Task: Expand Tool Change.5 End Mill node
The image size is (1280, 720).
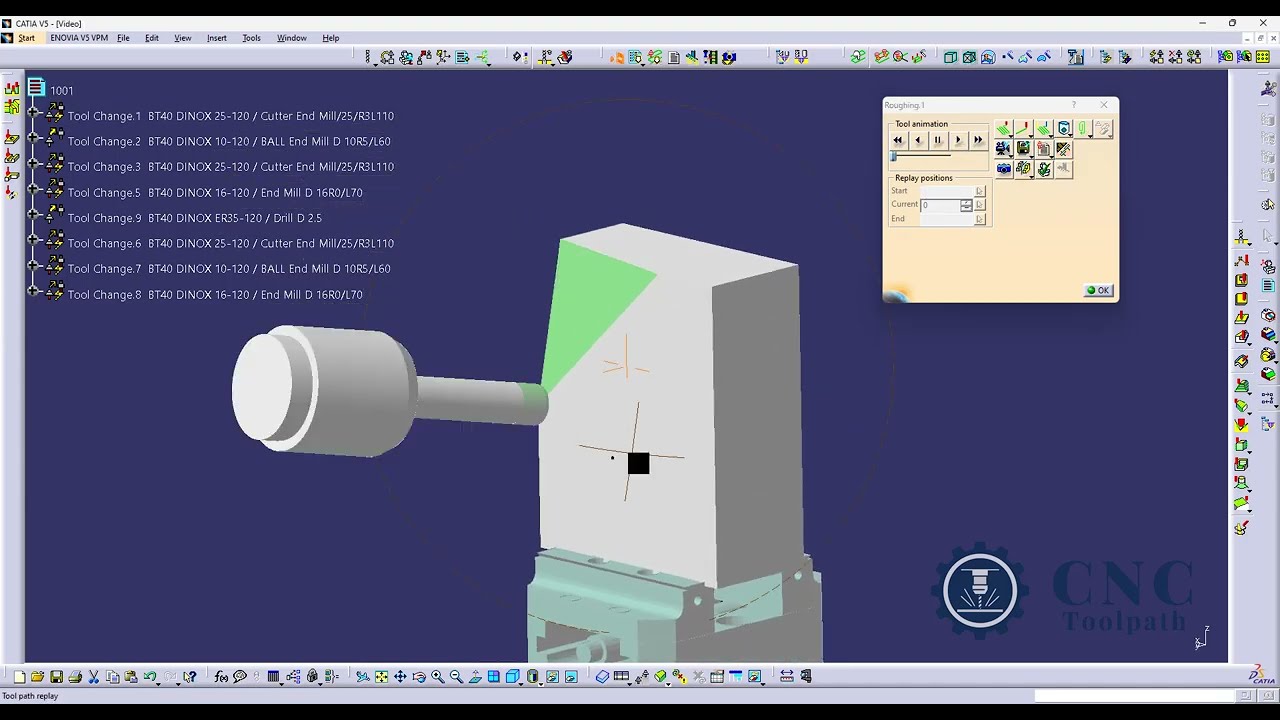Action: [x=33, y=189]
